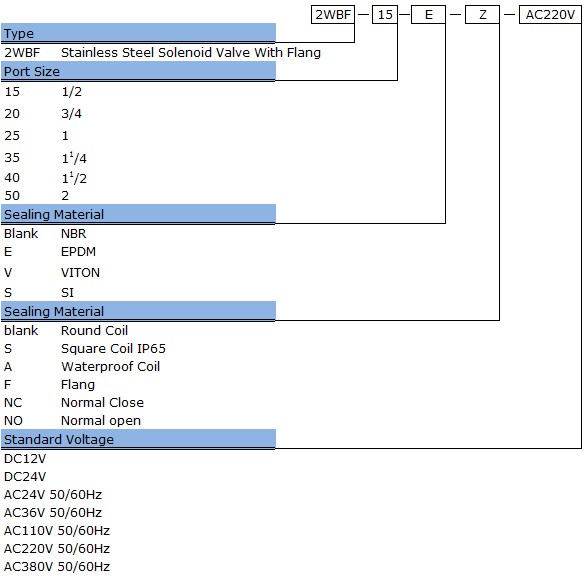Select the 15 port size code box
Image resolution: width=586 pixels, height=576 pixels.
[385, 15]
